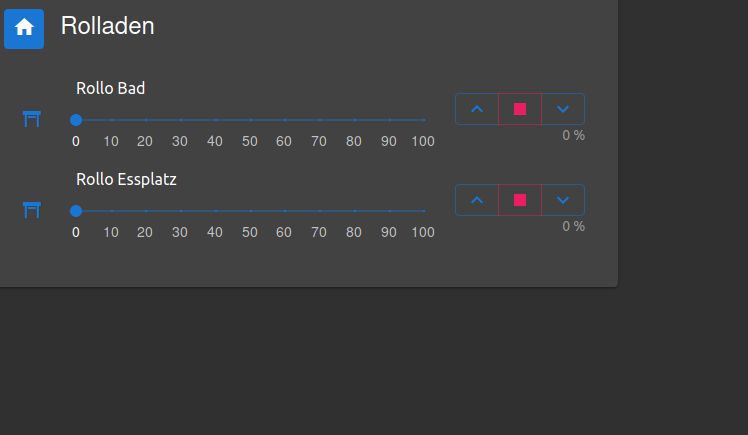Click the Rollo Essplatz slider handle

(76, 211)
